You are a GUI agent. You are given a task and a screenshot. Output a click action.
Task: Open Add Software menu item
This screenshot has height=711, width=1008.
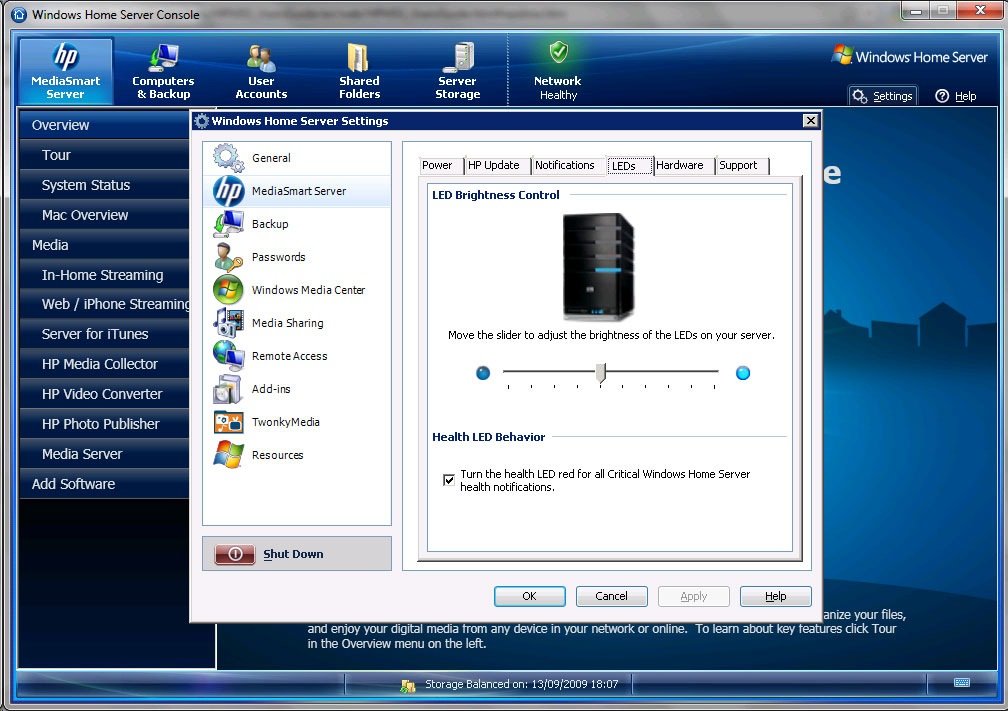104,484
